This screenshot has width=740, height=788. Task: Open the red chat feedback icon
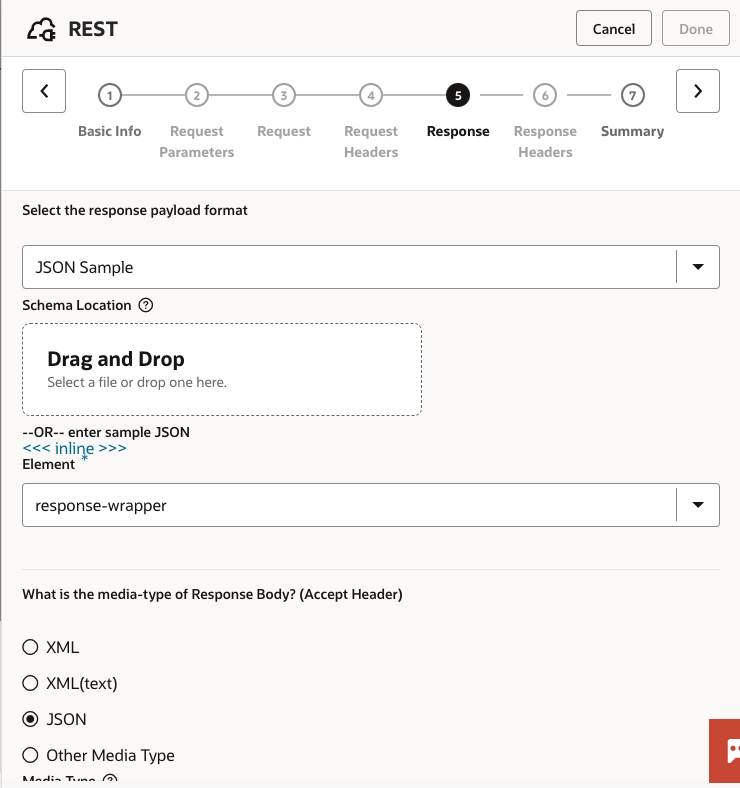[x=727, y=750]
